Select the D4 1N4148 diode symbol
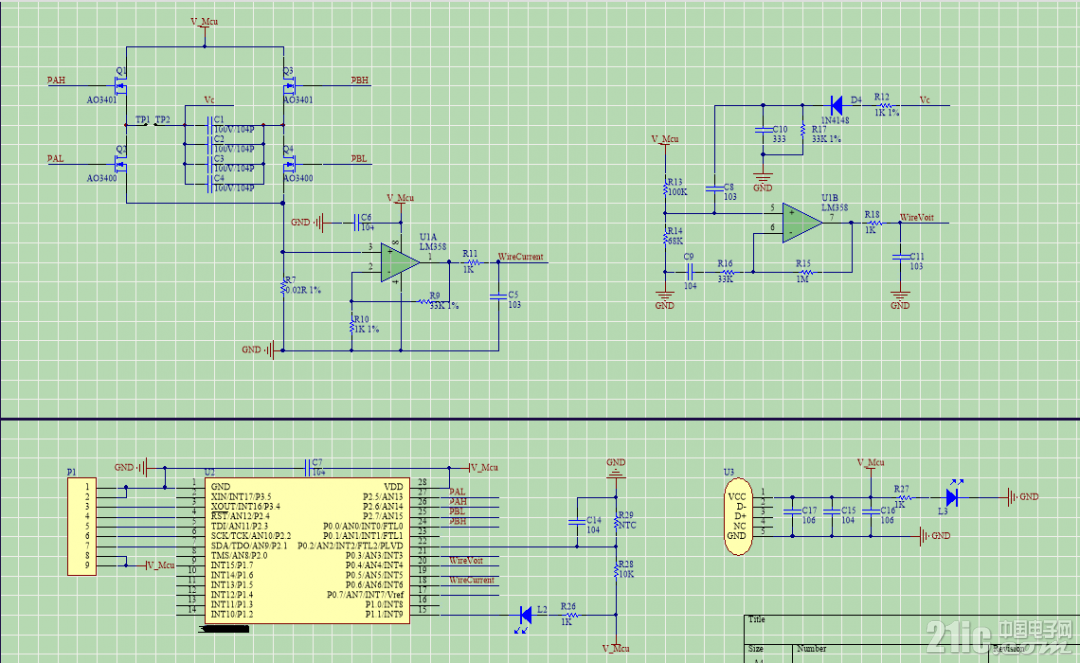 tap(836, 105)
